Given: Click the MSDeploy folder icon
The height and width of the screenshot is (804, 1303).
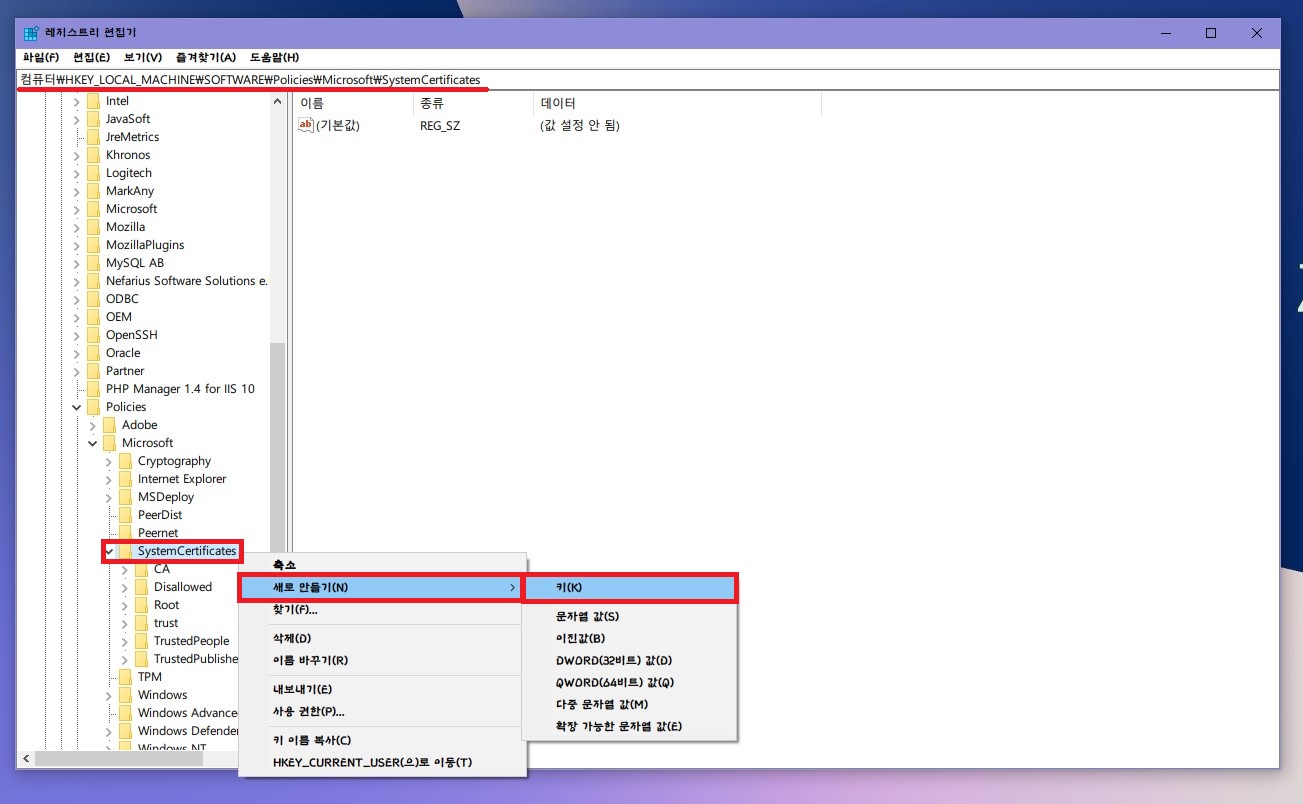Looking at the screenshot, I should (125, 497).
